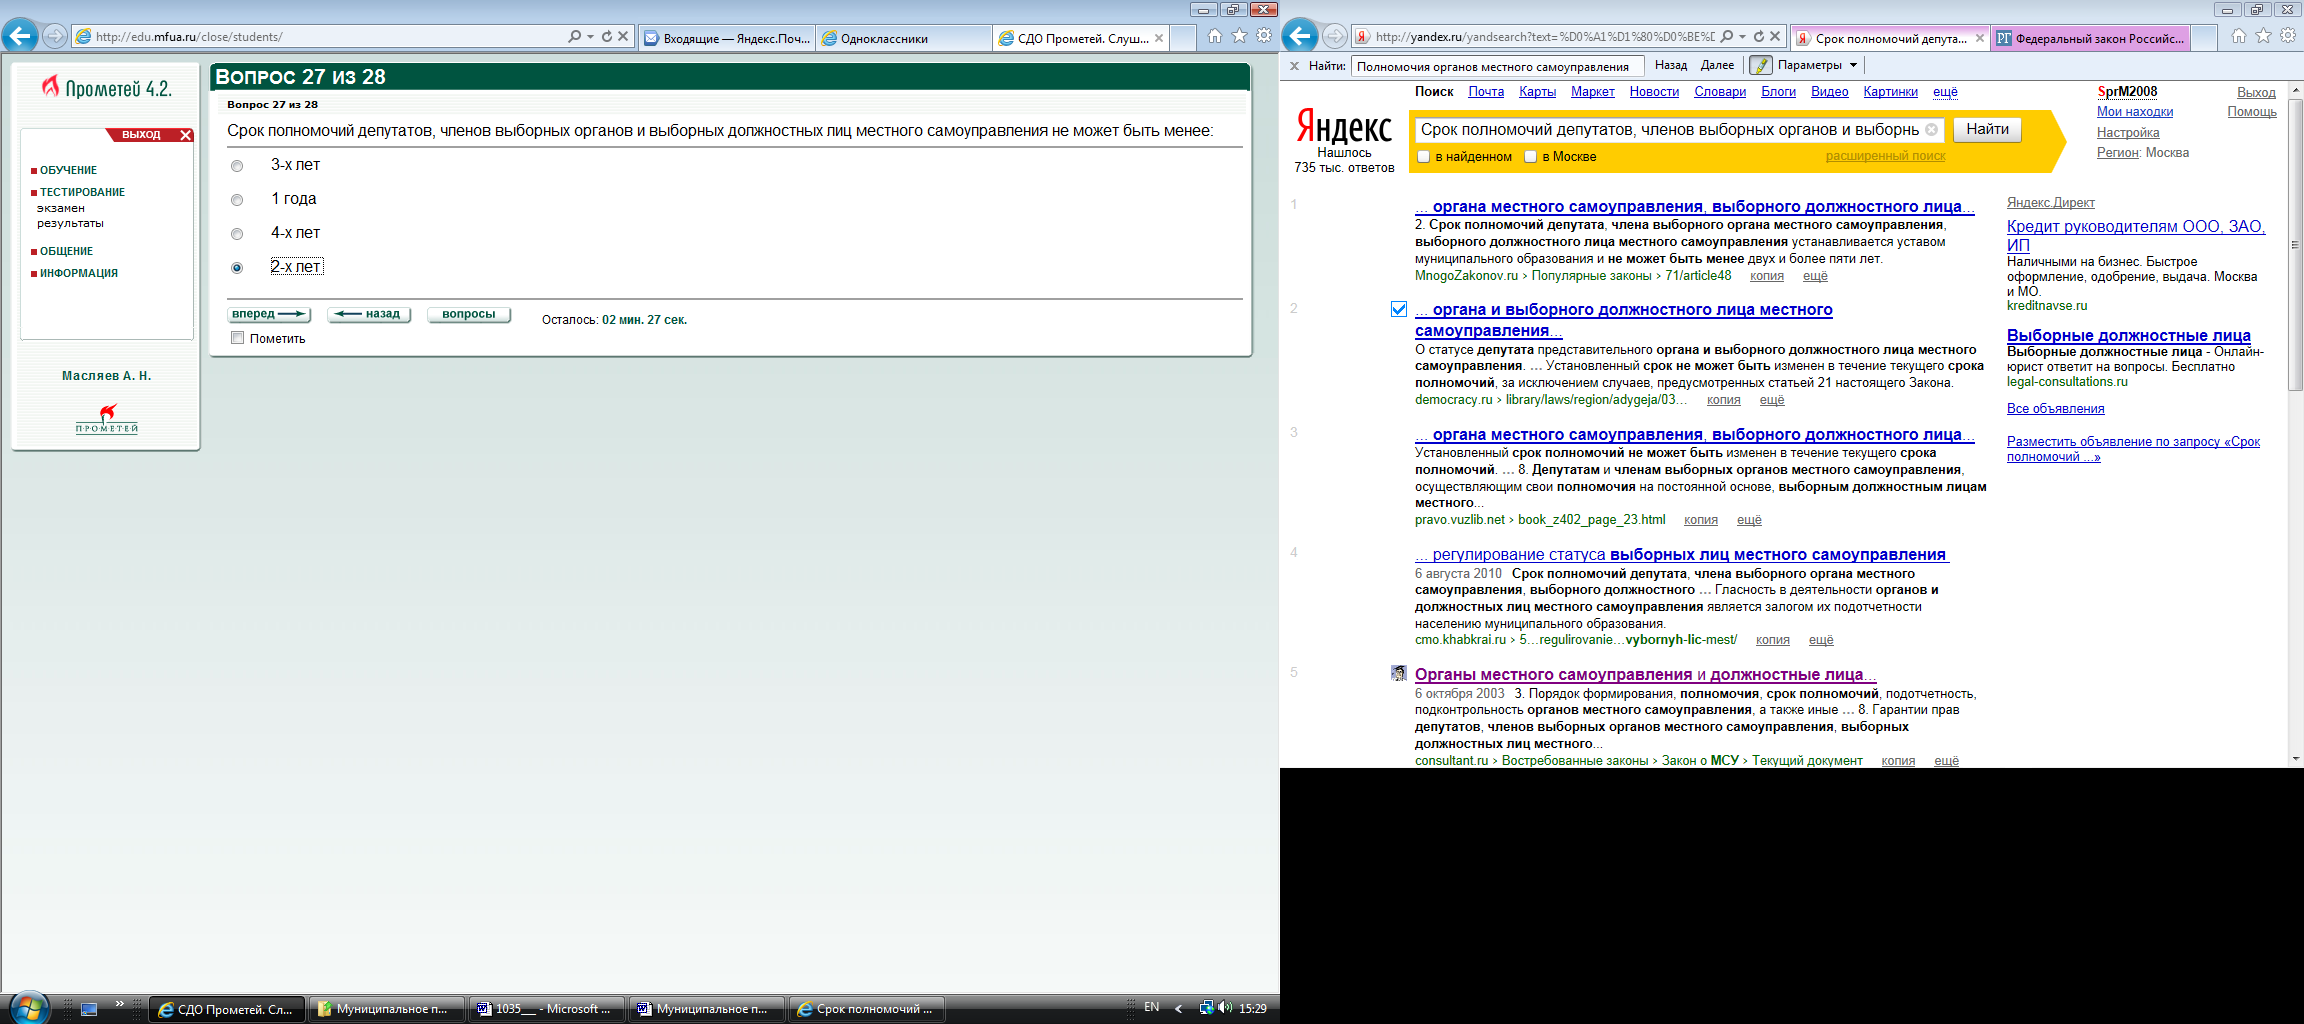Viewport: 2304px width, 1024px height.
Task: Expand the left address bar search dropdown arrow
Action: [x=590, y=36]
